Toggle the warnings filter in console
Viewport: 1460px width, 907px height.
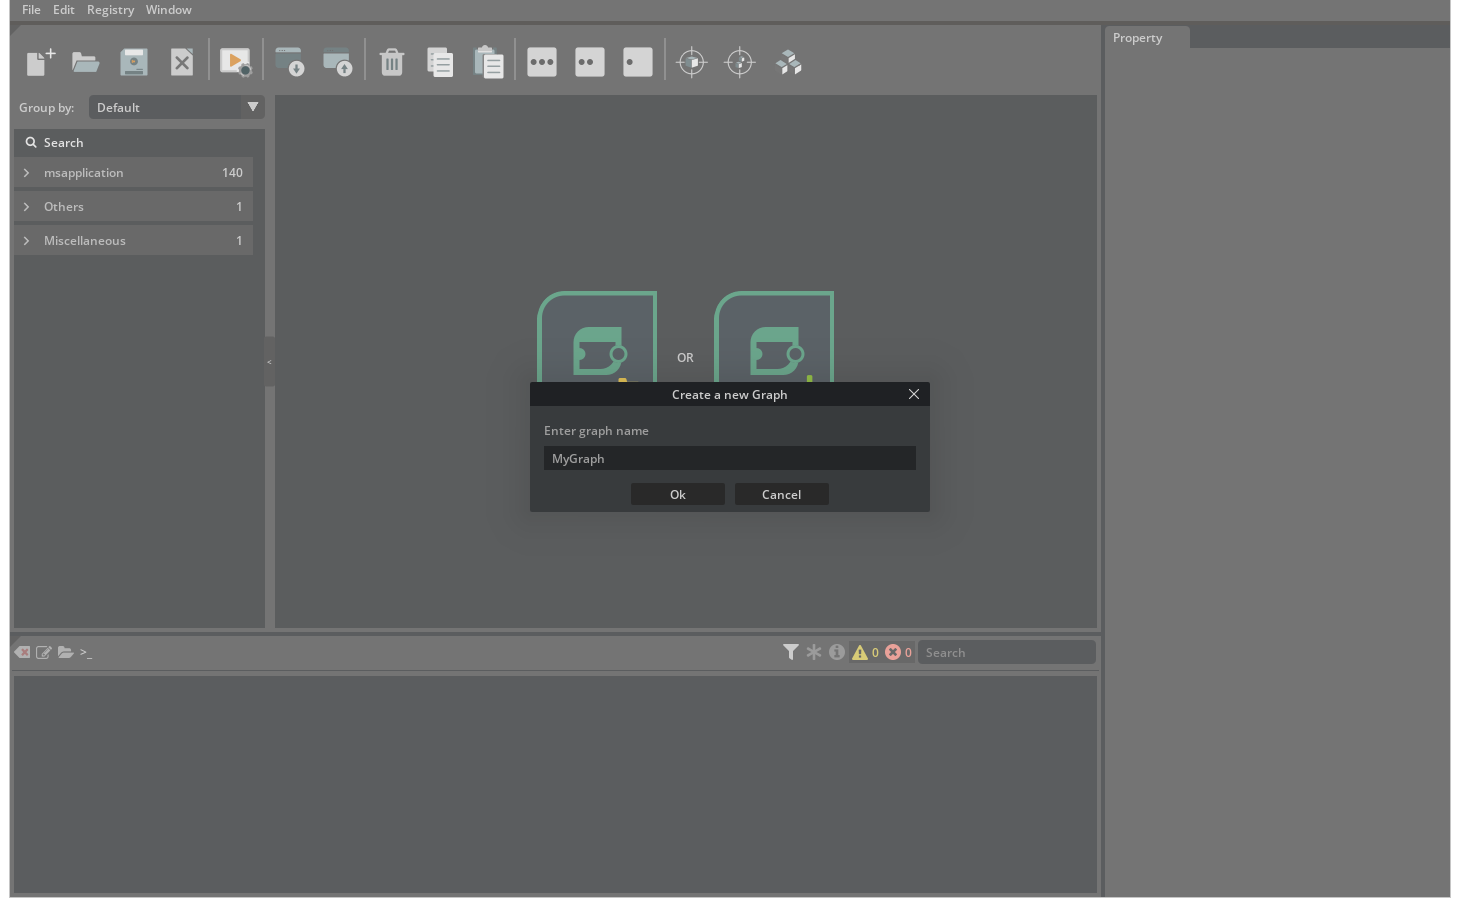tap(865, 652)
